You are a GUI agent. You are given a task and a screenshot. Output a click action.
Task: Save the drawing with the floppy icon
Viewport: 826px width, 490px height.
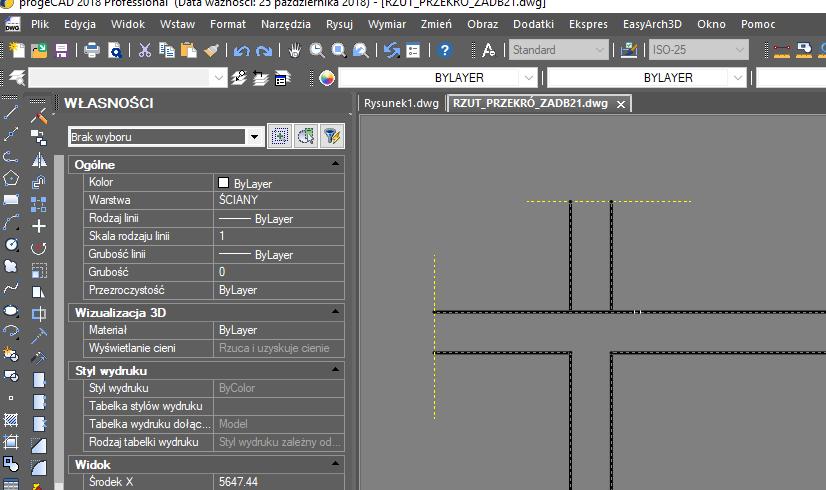61,50
